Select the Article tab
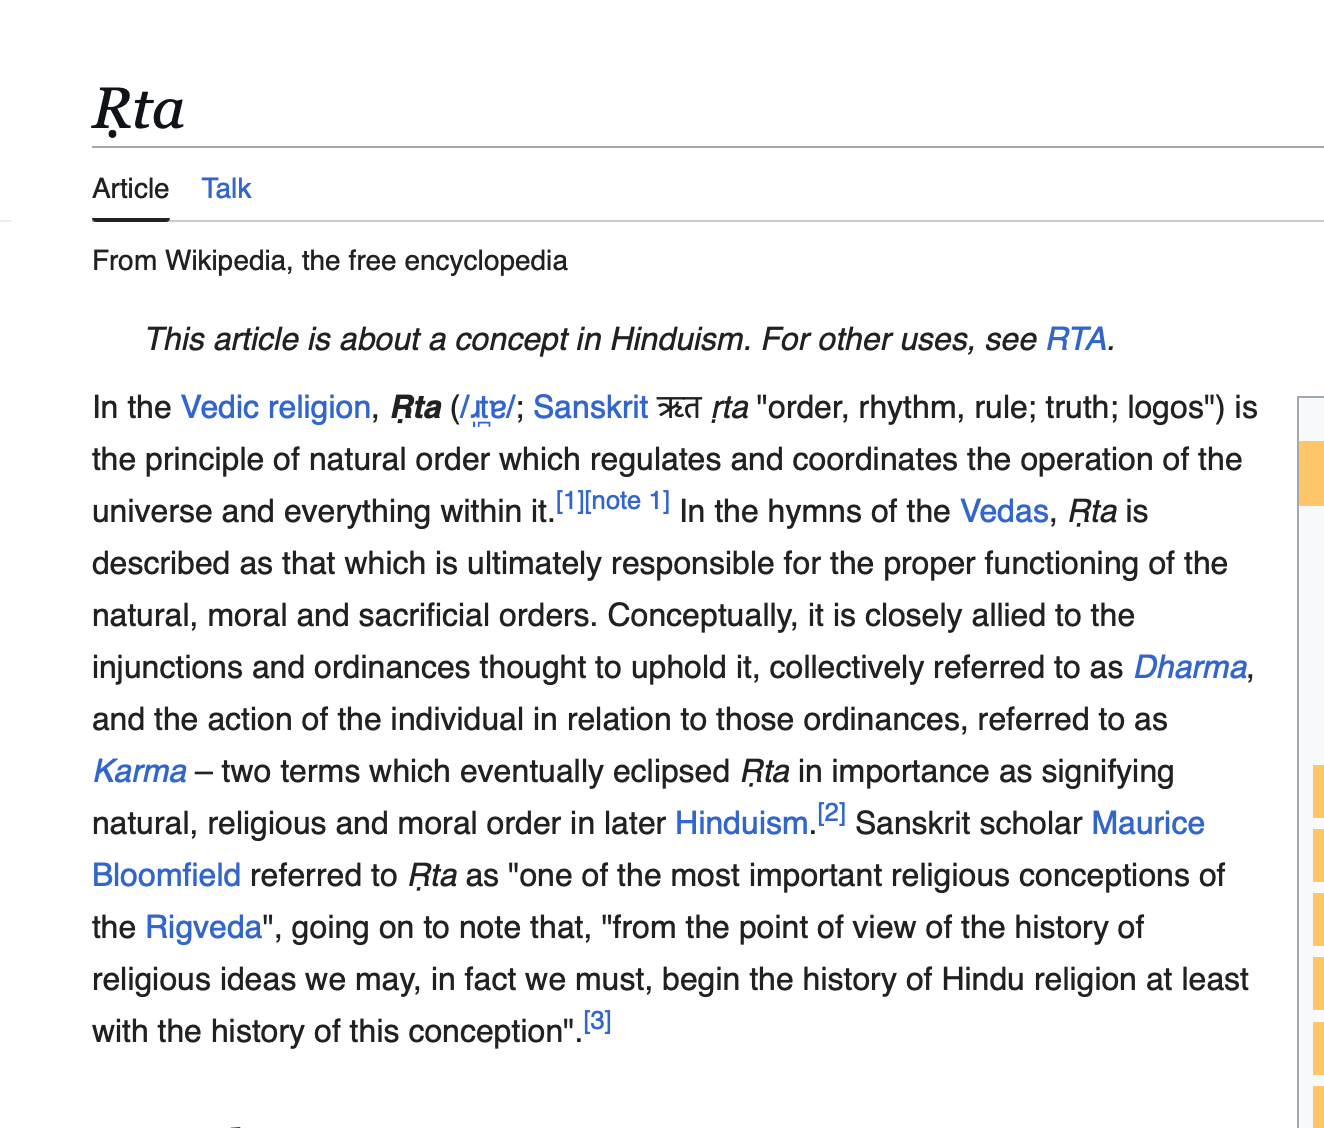 pos(131,188)
